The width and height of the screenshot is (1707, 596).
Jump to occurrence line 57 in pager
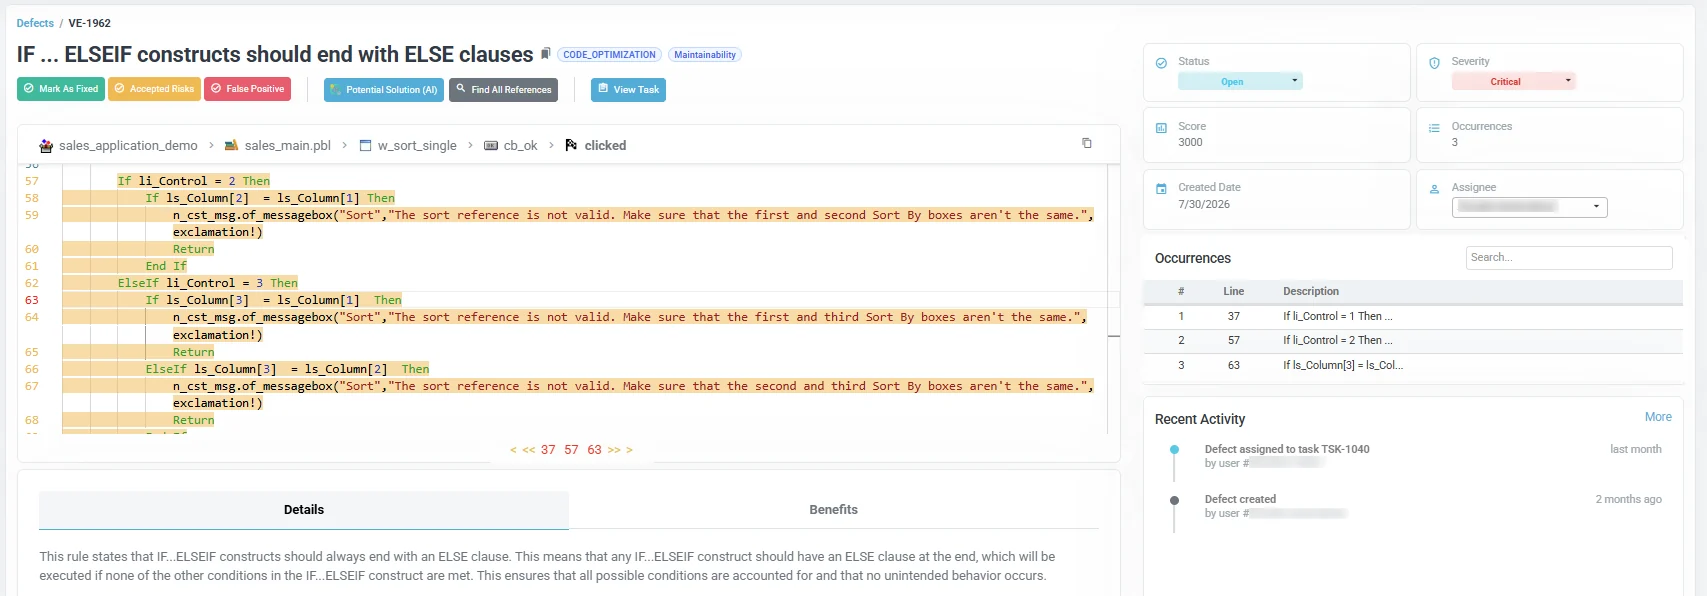point(571,450)
